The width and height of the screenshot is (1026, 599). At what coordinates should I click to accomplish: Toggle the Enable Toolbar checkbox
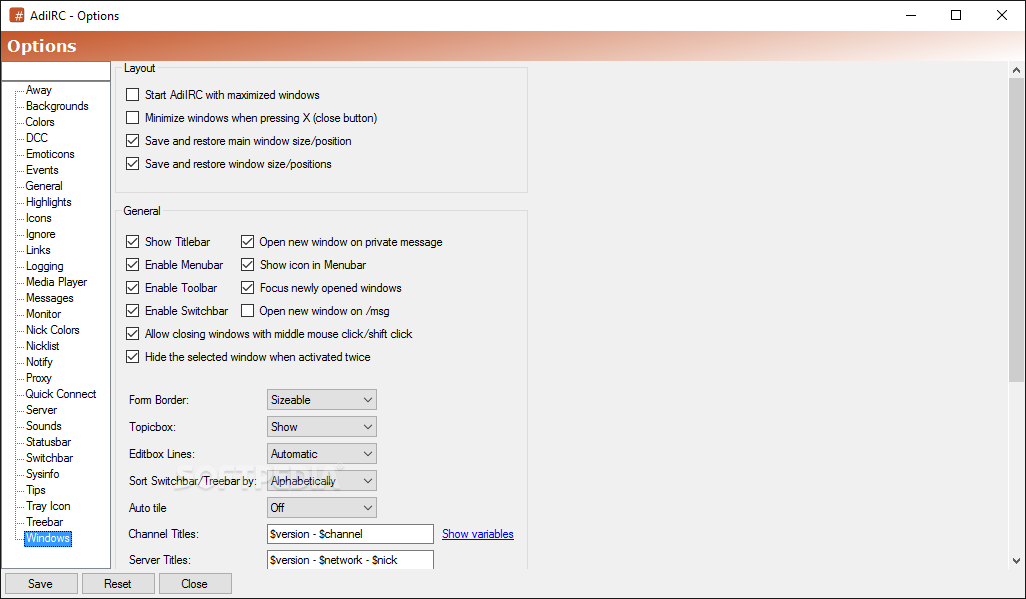(x=133, y=287)
